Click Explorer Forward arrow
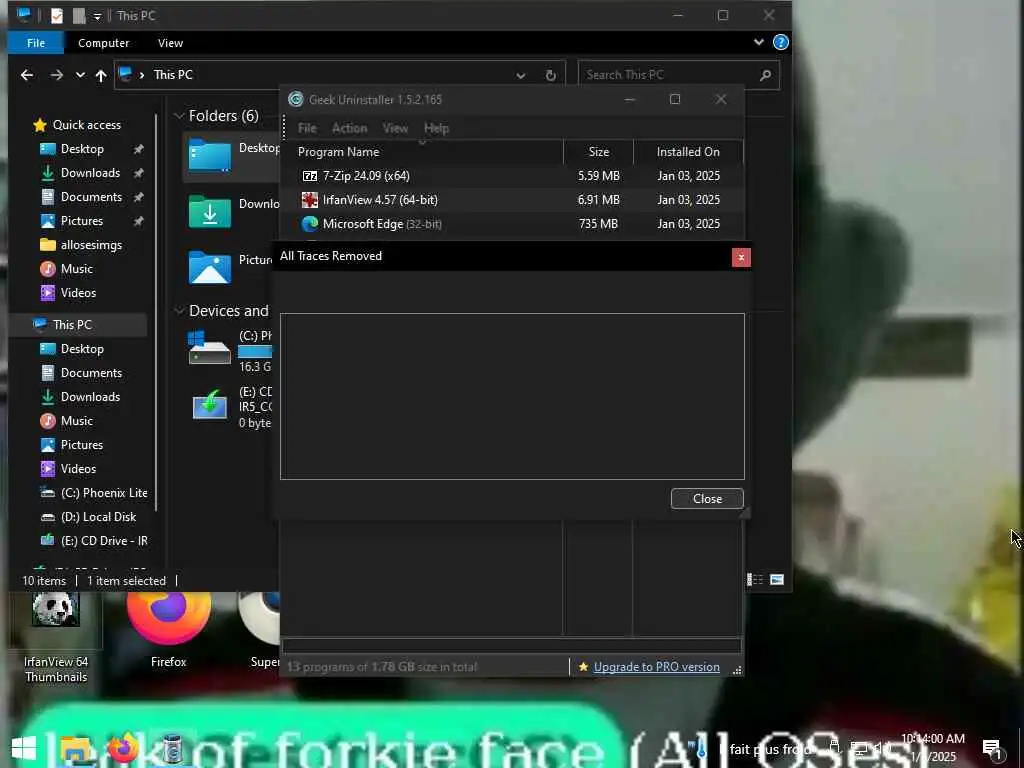The height and width of the screenshot is (768, 1024). coord(57,75)
